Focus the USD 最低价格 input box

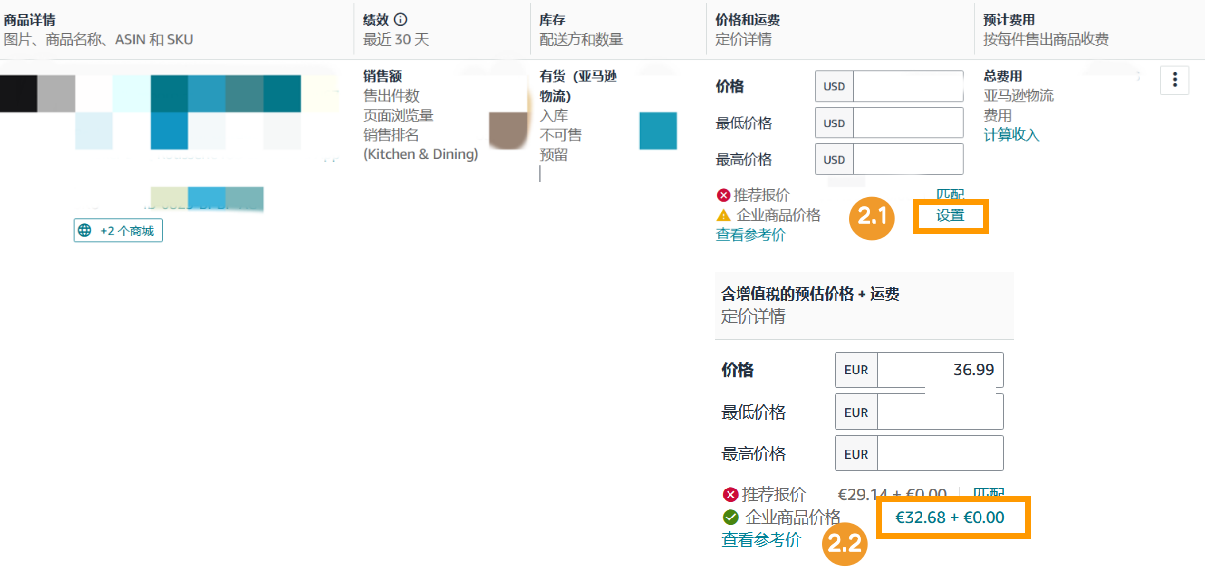click(x=907, y=123)
